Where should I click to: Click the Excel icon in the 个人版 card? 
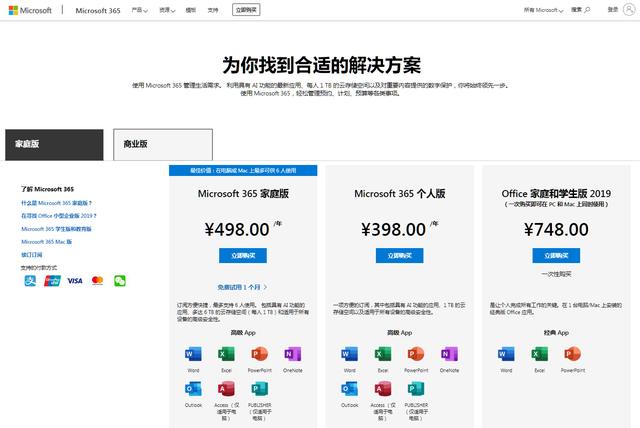click(x=383, y=354)
